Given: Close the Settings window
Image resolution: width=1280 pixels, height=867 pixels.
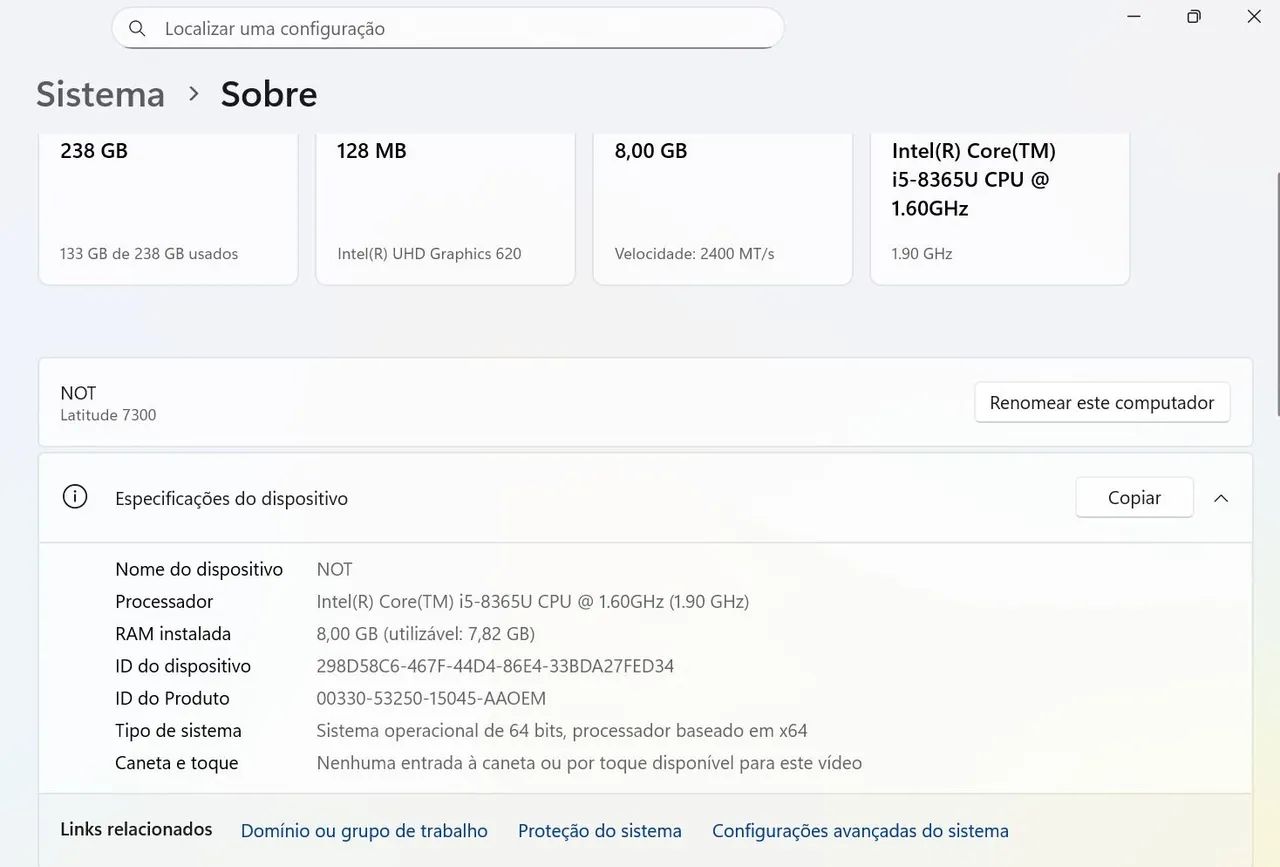Looking at the screenshot, I should point(1254,16).
